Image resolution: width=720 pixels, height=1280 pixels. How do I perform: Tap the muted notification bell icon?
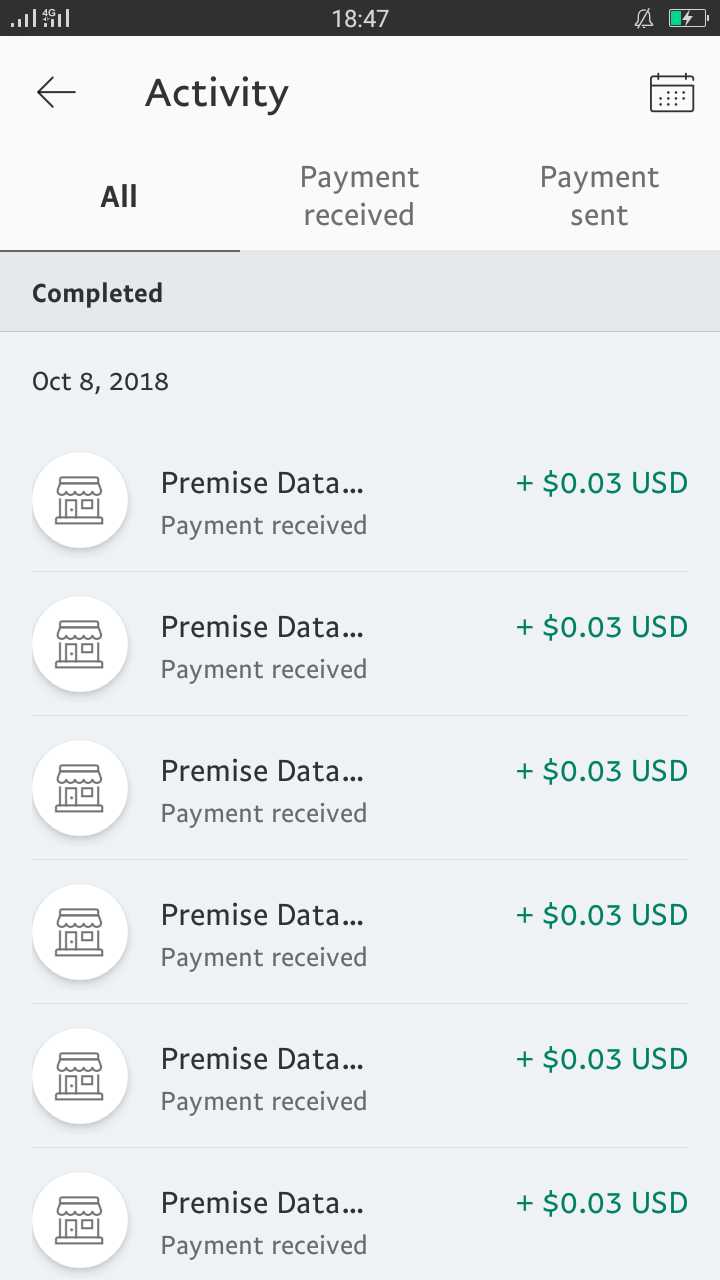click(644, 18)
